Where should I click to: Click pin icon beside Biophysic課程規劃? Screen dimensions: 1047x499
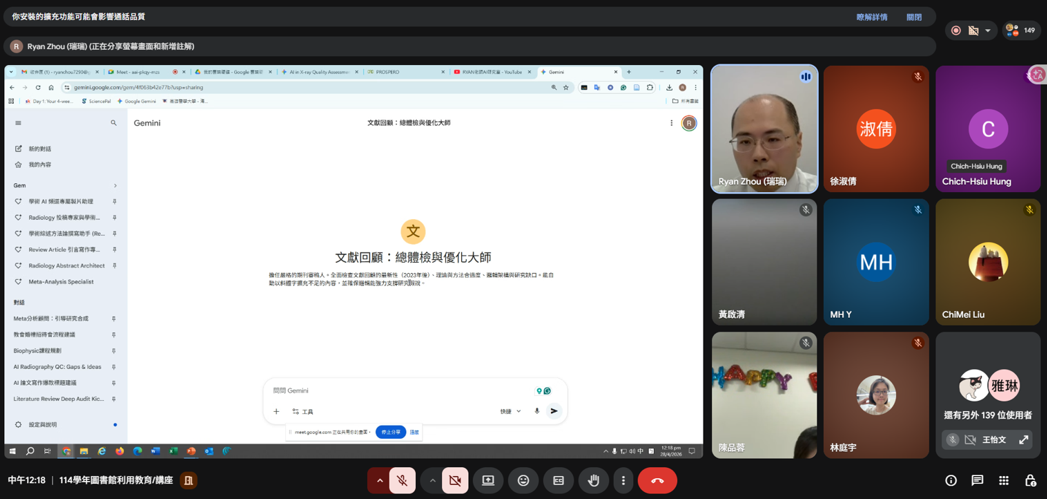(x=114, y=350)
